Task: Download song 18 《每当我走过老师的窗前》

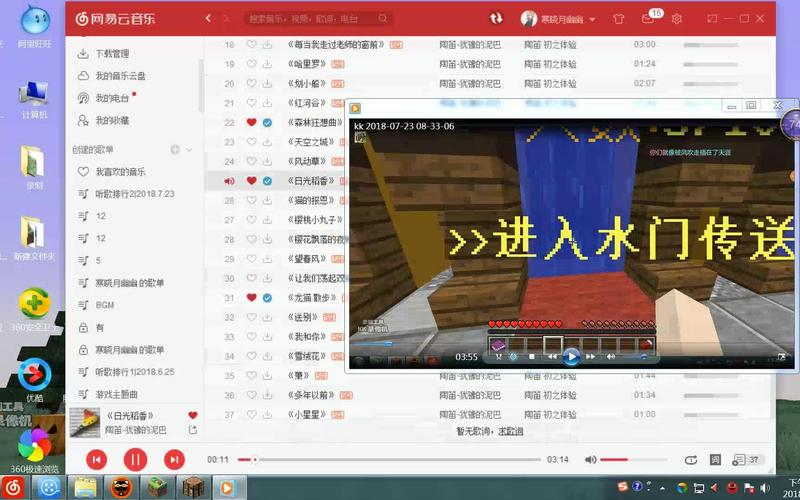Action: click(267, 44)
